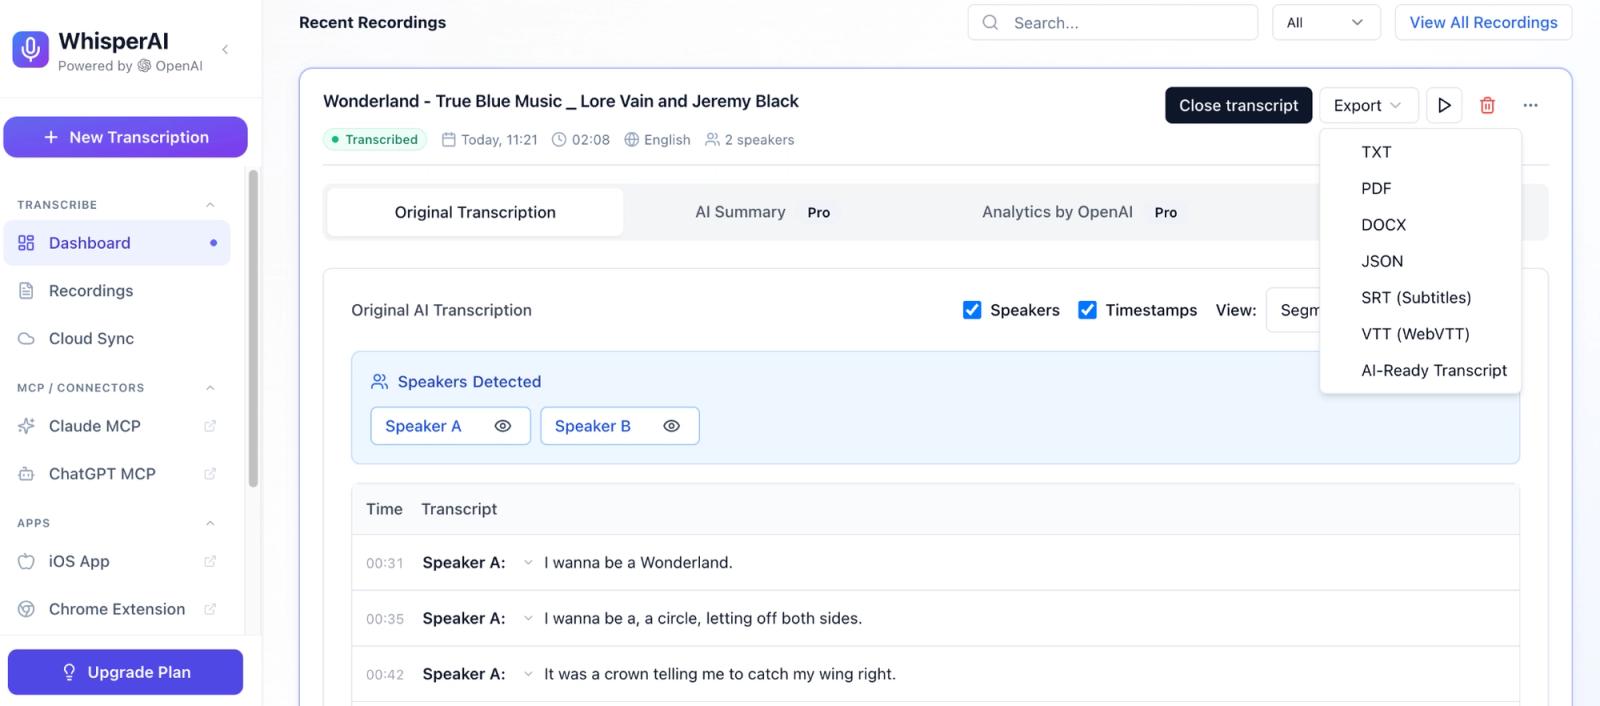This screenshot has height=706, width=1600.
Task: Switch to Original Transcription tab
Action: pyautogui.click(x=475, y=212)
